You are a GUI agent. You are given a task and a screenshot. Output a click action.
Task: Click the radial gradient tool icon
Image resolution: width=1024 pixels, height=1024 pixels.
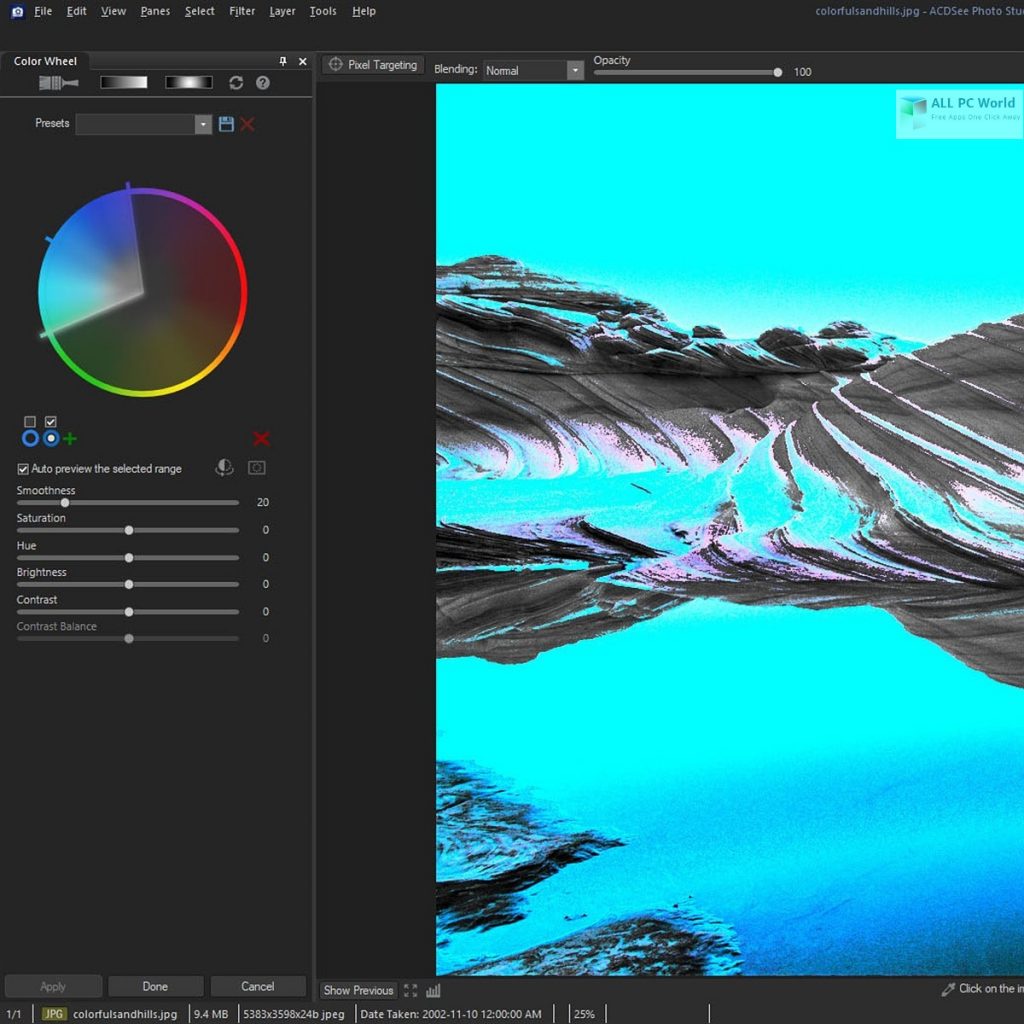(189, 82)
